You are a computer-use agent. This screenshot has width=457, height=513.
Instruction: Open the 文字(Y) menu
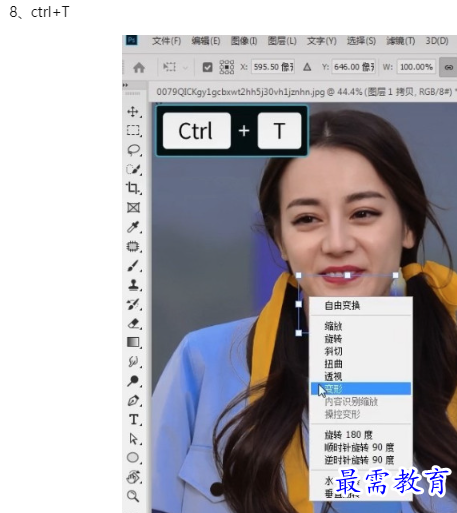pos(322,41)
